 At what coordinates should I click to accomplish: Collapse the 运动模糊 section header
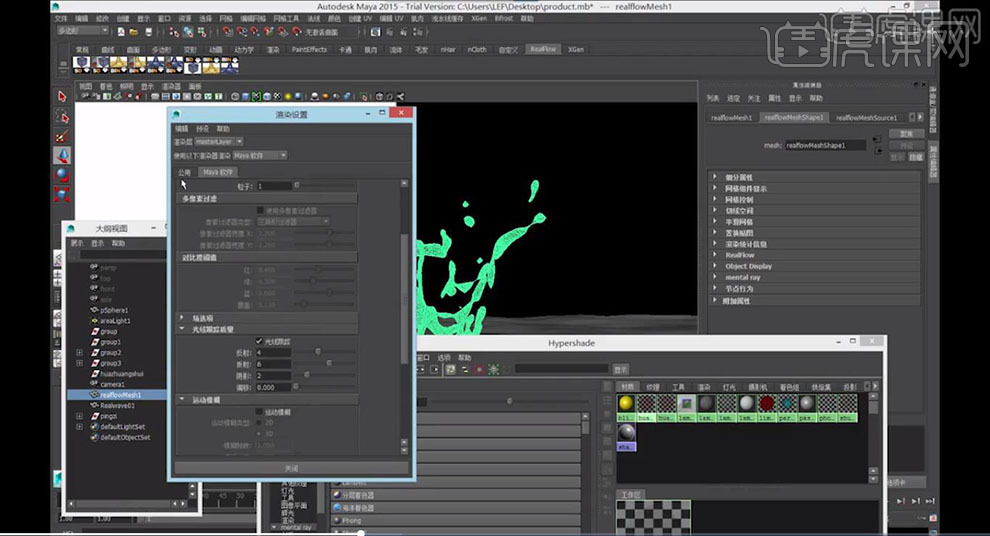(x=182, y=400)
